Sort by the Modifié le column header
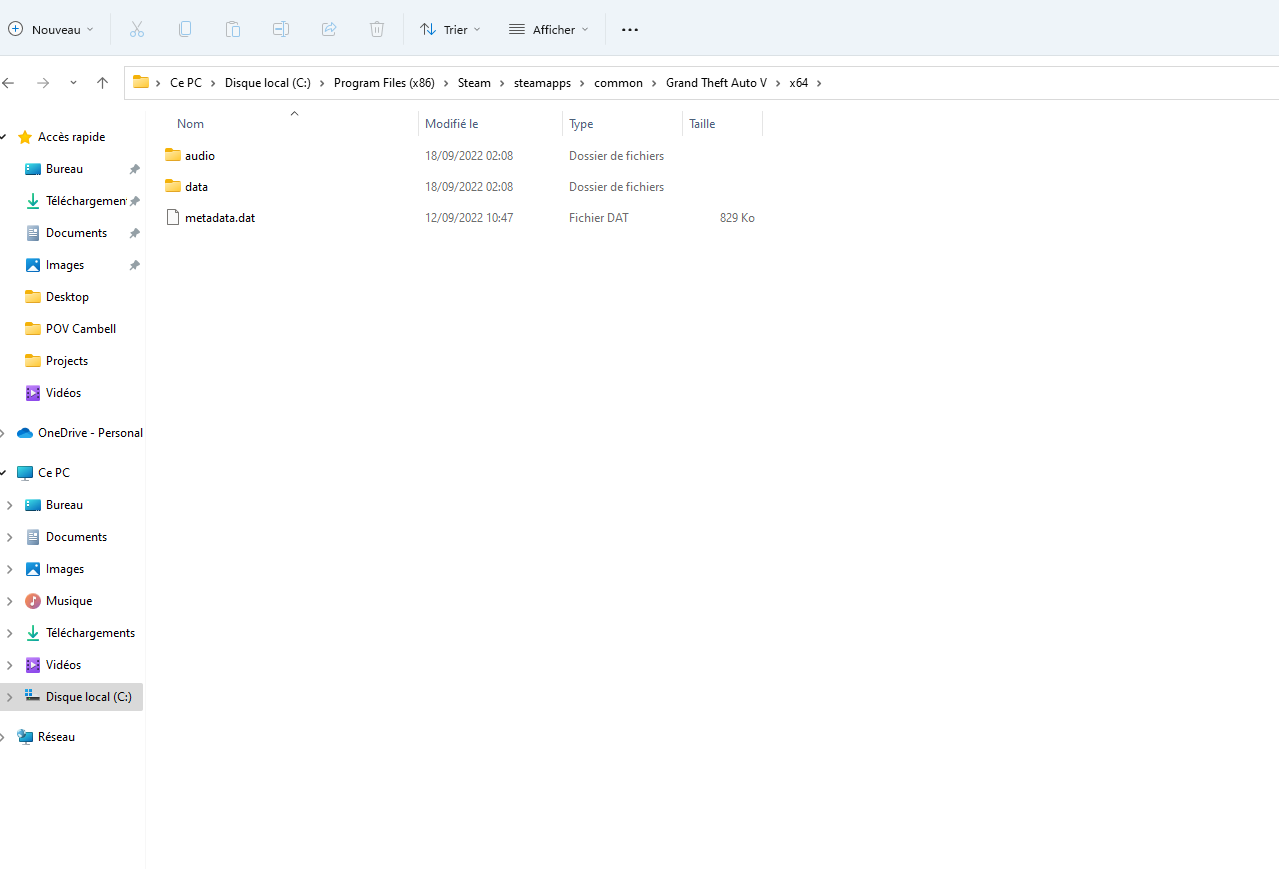Viewport: 1279px width, 869px height. [451, 124]
